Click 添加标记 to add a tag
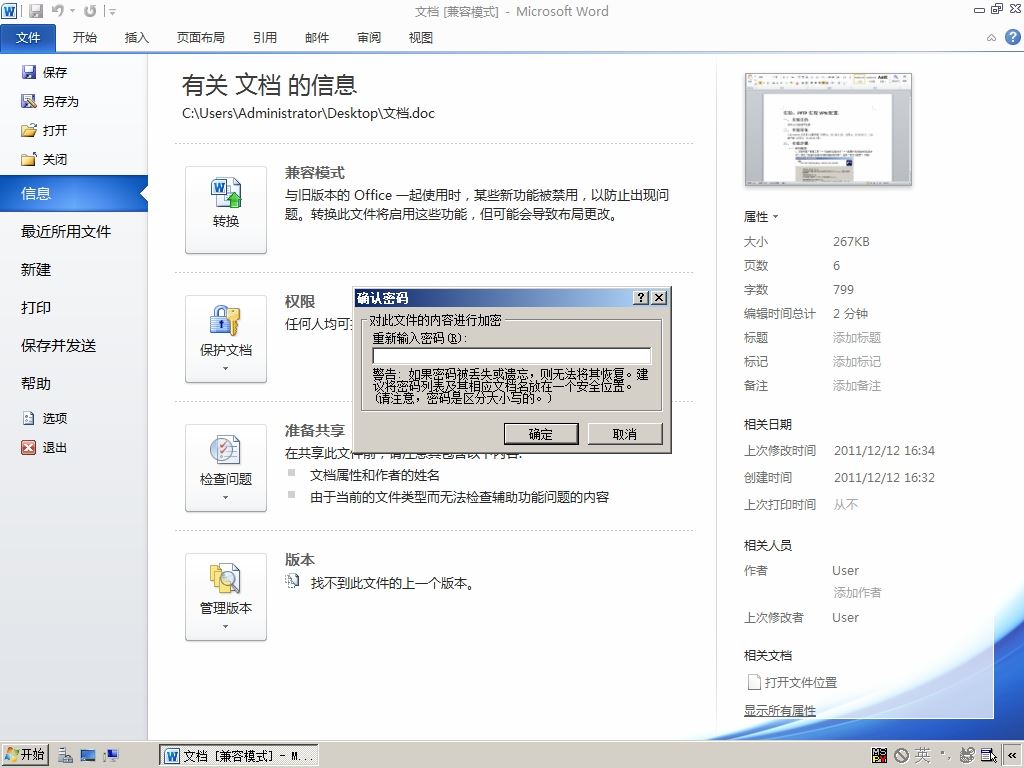 click(x=857, y=362)
